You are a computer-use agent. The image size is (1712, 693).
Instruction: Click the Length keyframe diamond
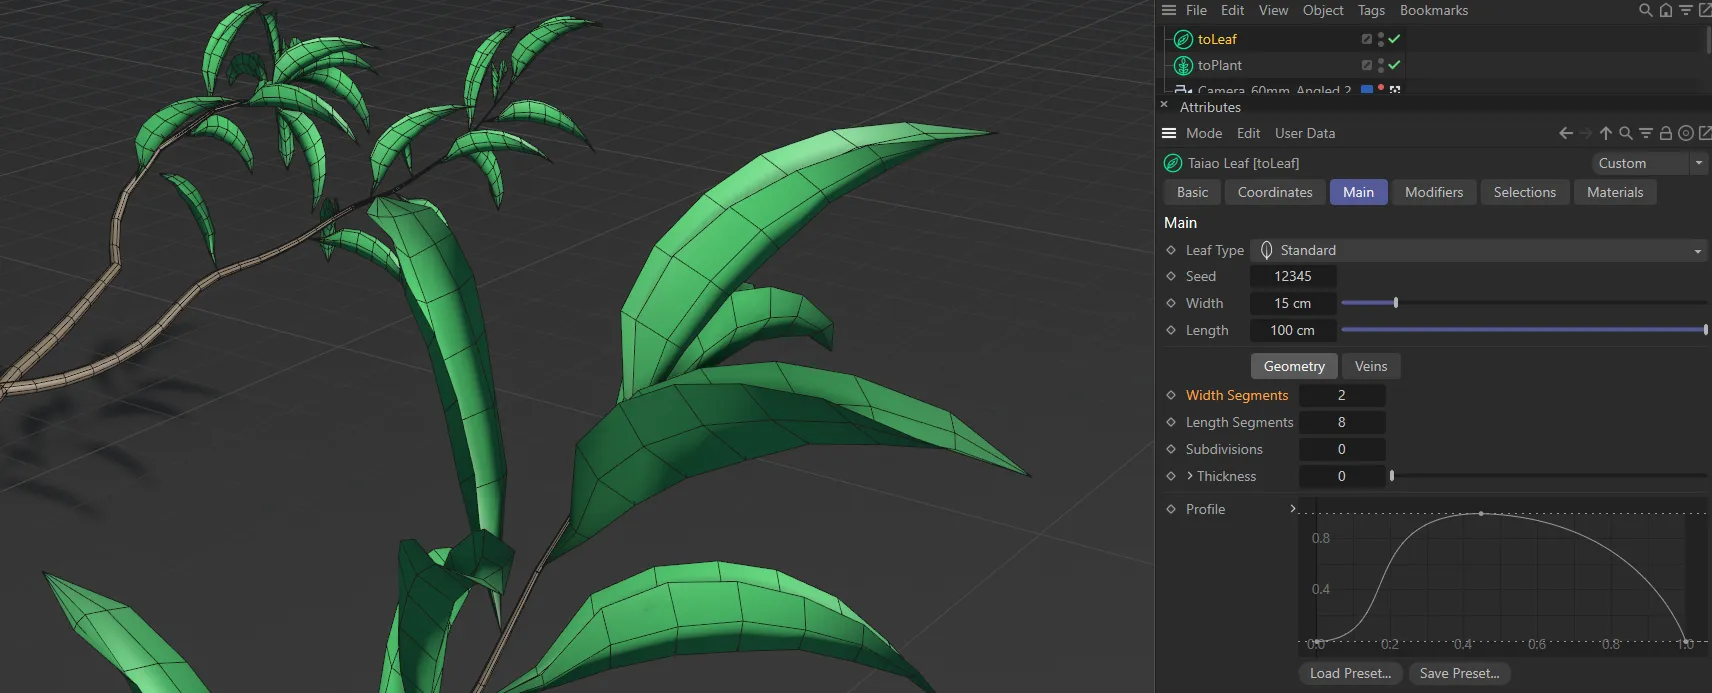tap(1171, 330)
